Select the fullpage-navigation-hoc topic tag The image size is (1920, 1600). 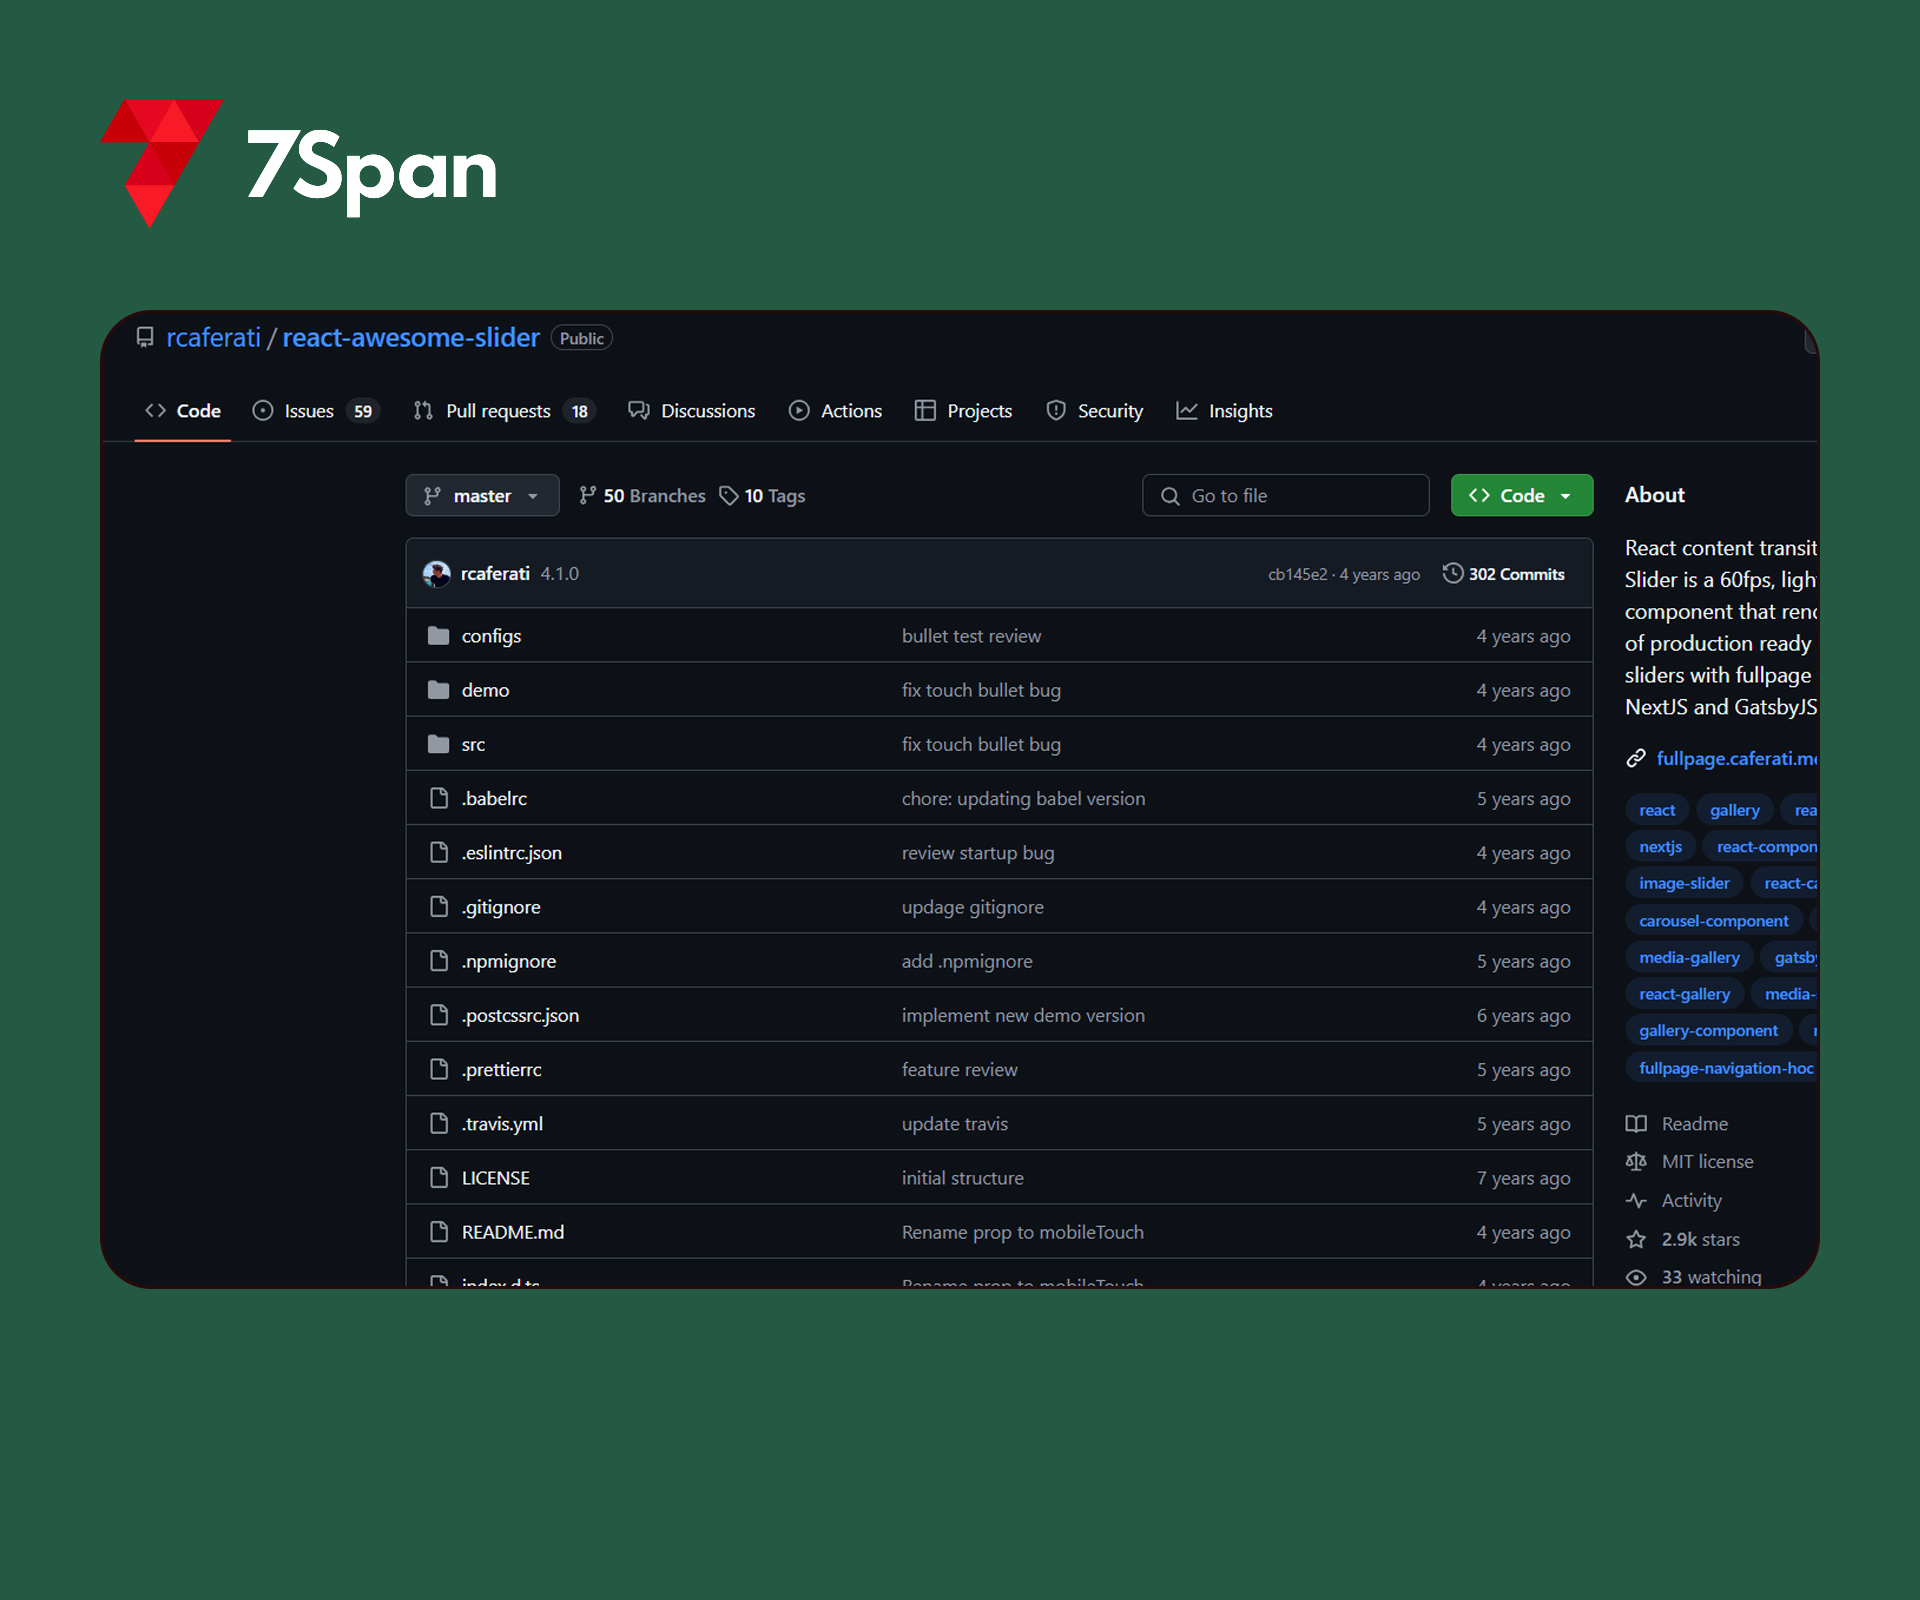click(x=1722, y=1068)
